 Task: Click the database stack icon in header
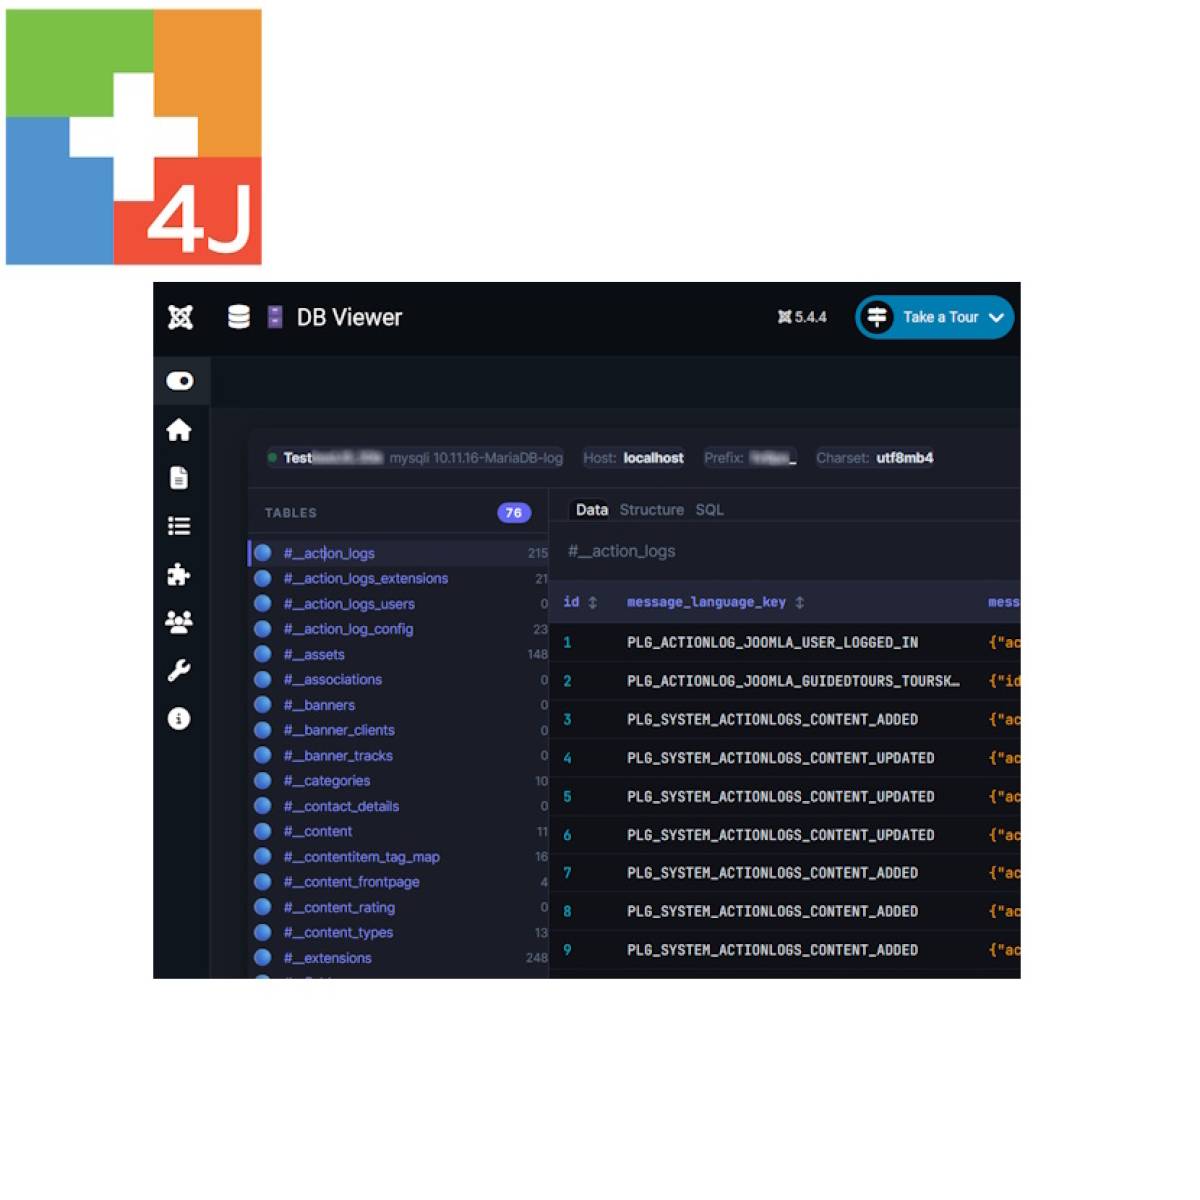[x=238, y=317]
